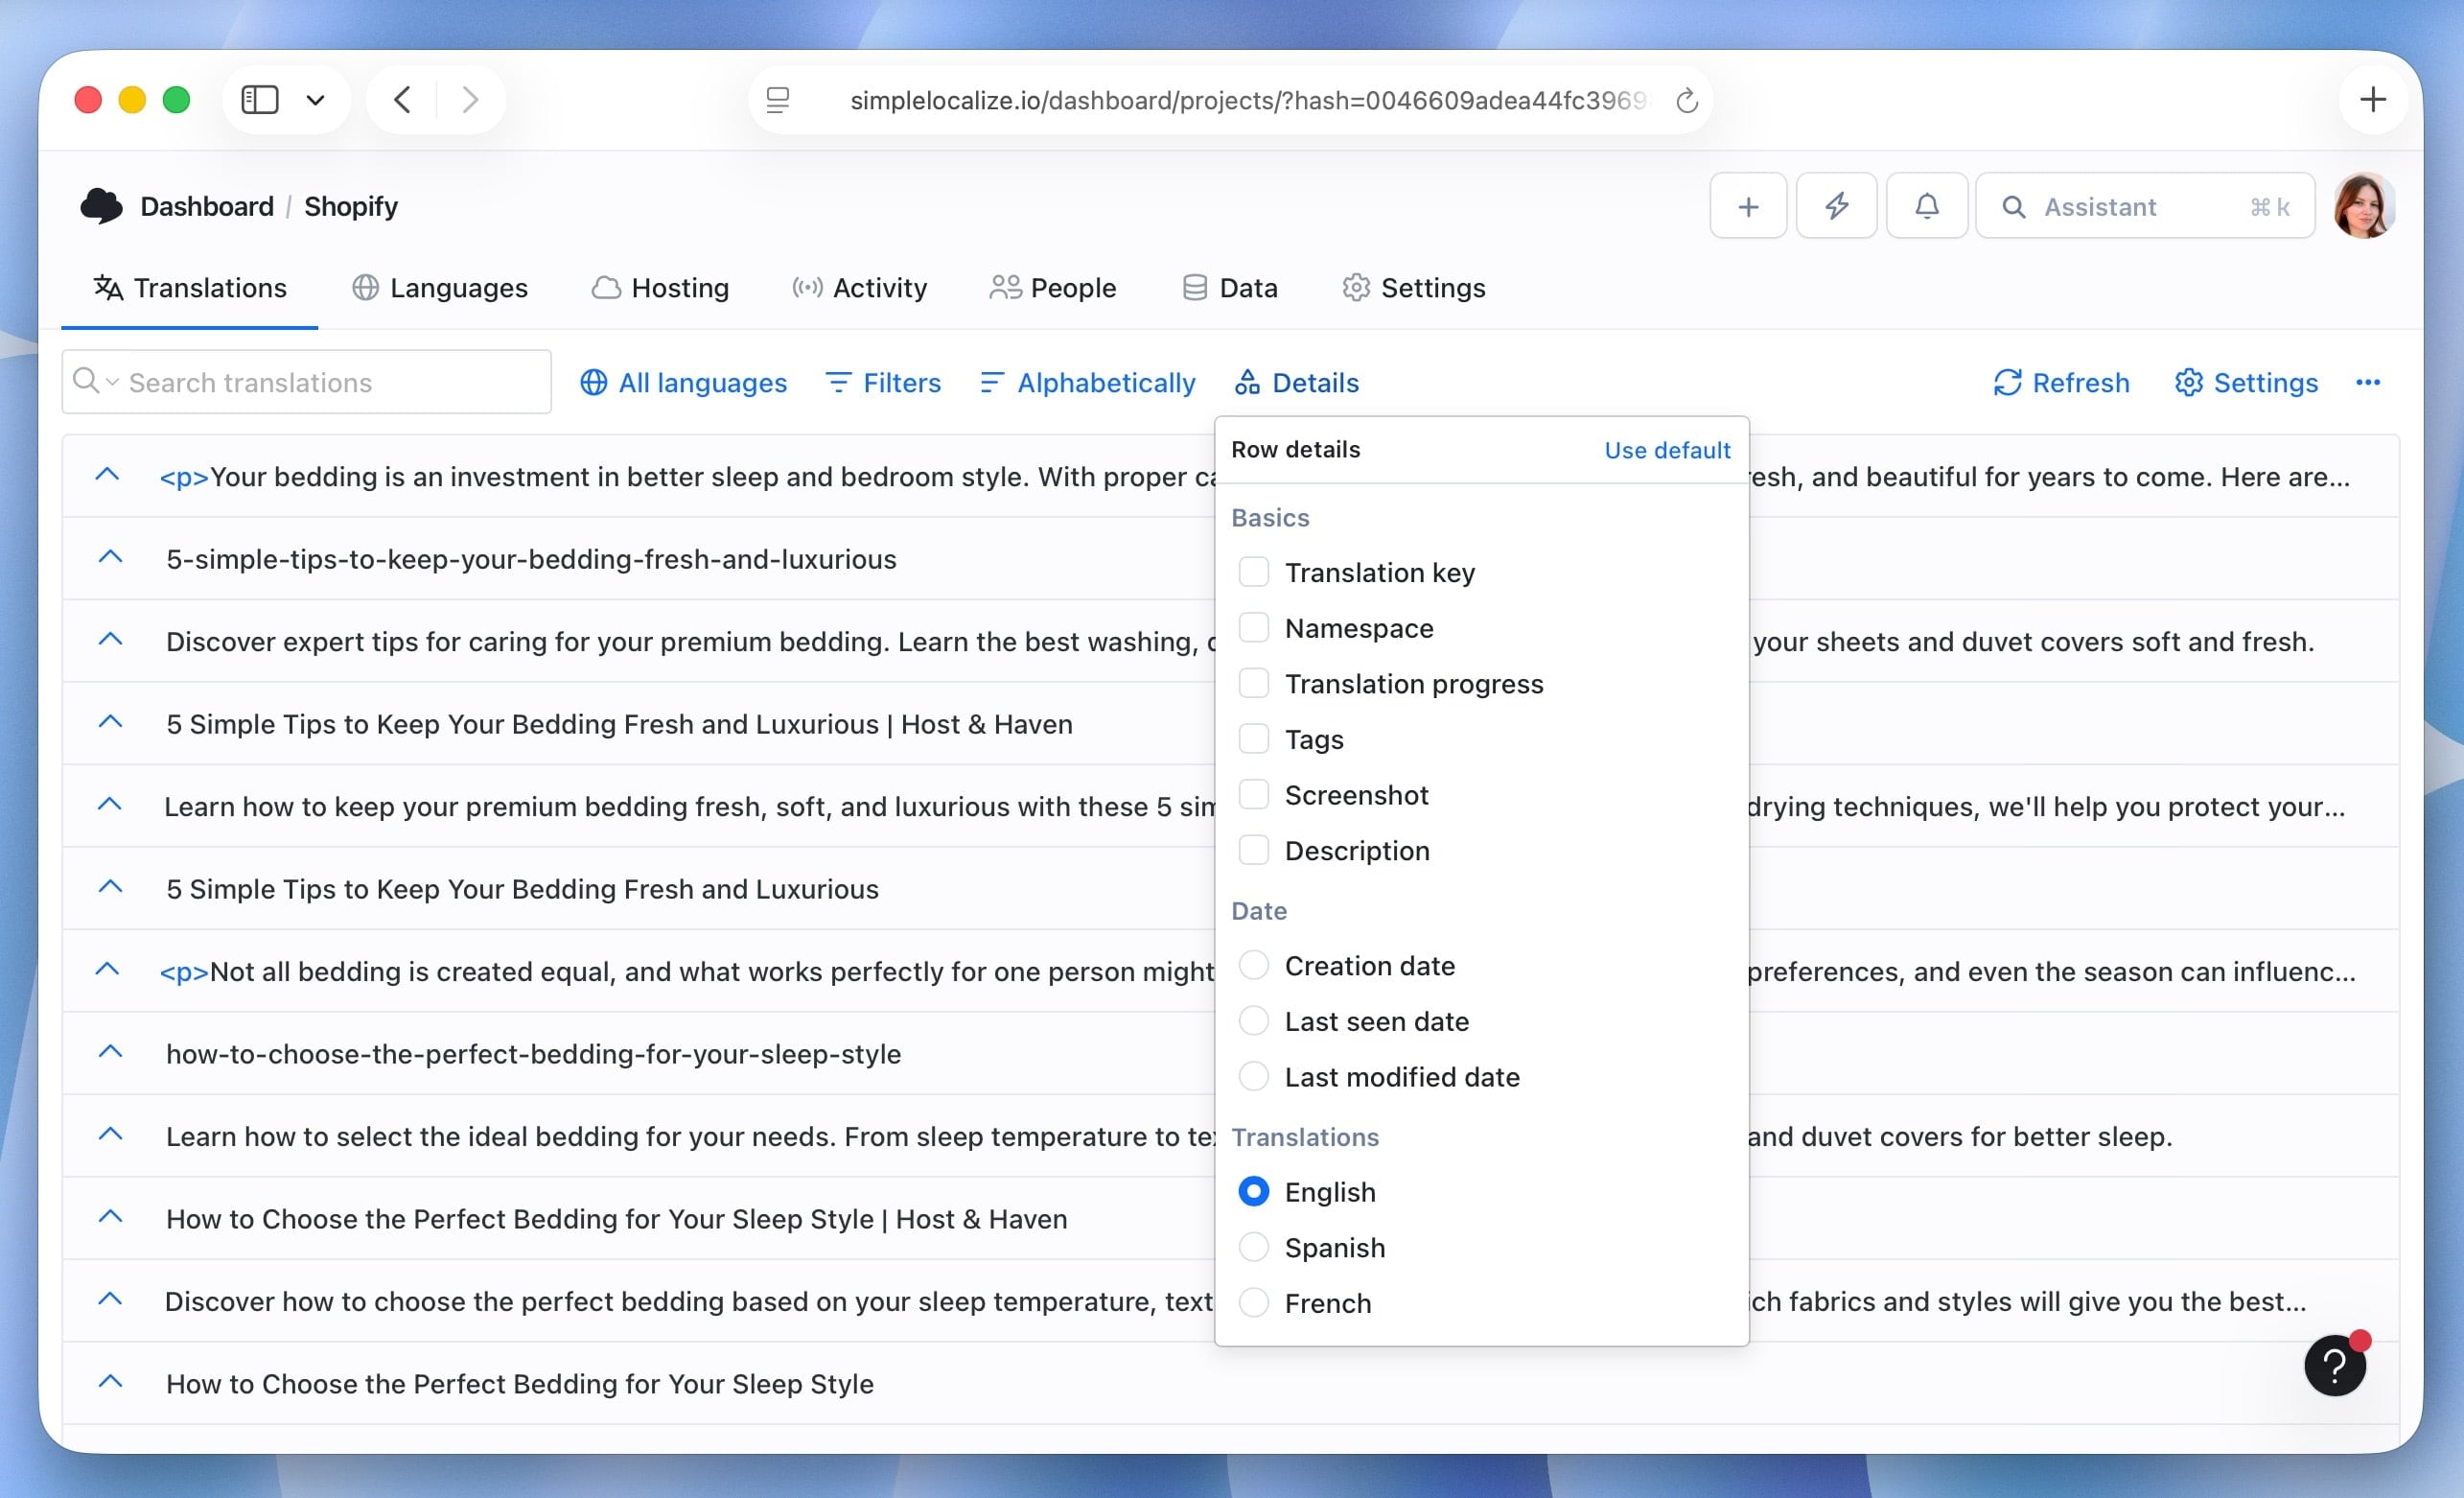The image size is (2464, 1498).
Task: Open the Hosting section icon
Action: (x=605, y=287)
